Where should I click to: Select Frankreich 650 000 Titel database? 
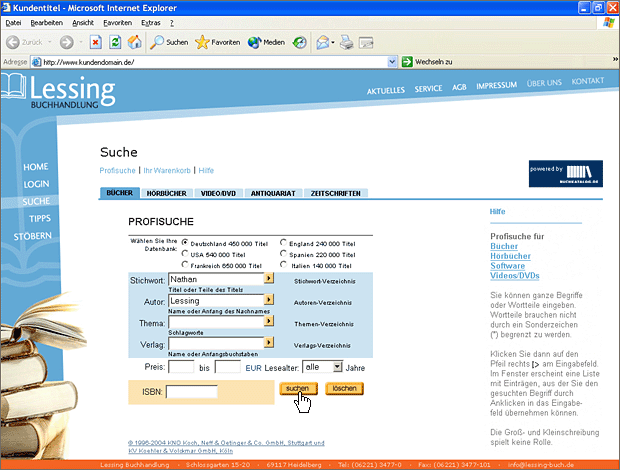185,264
